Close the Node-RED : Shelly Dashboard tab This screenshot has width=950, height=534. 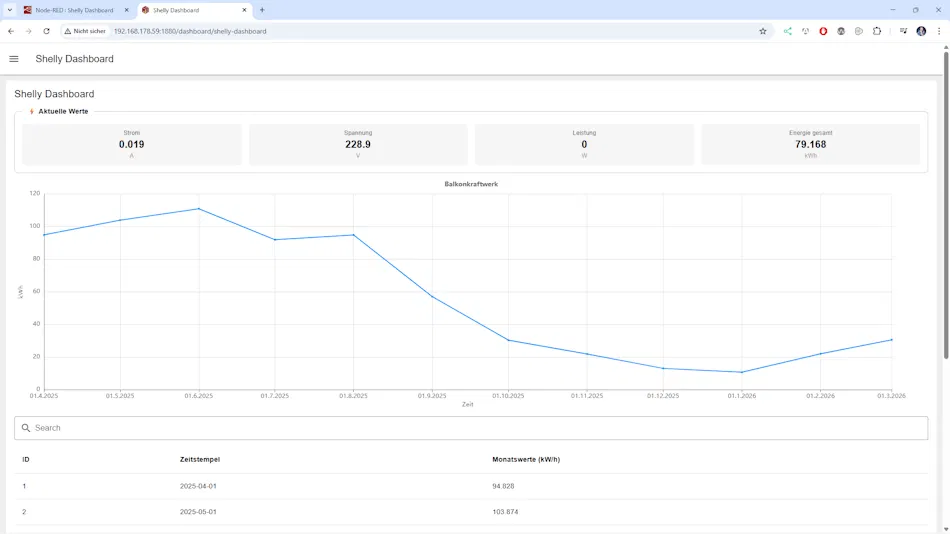tap(126, 10)
